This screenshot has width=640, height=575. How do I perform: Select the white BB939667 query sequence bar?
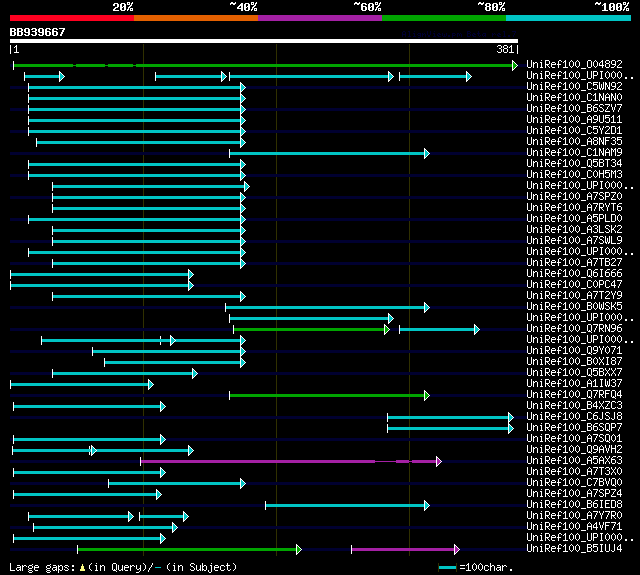point(264,41)
